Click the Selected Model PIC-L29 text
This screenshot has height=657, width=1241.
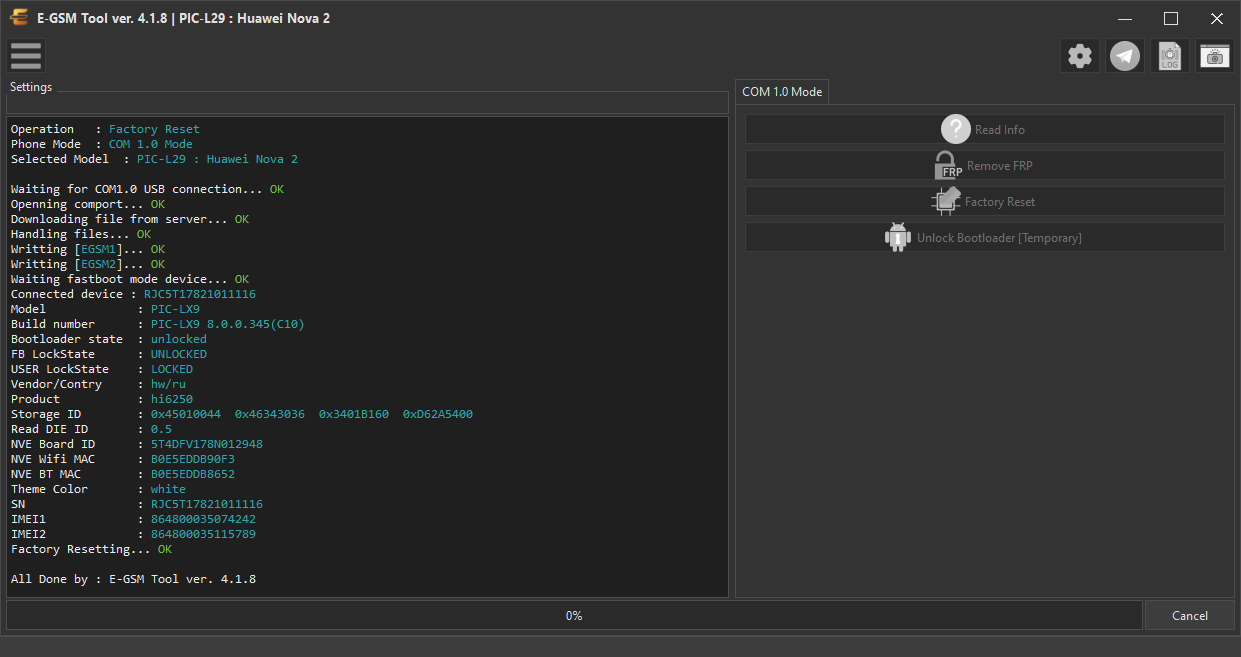point(217,159)
